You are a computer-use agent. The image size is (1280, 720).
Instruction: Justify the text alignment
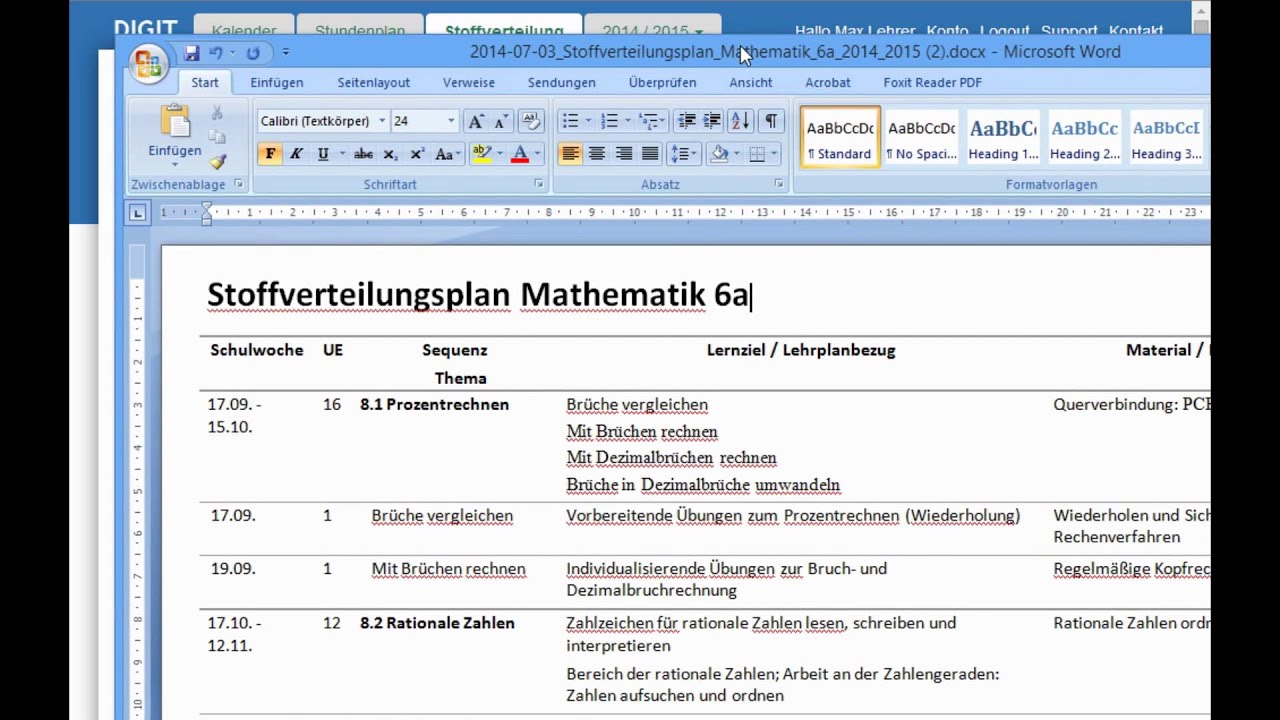point(649,154)
